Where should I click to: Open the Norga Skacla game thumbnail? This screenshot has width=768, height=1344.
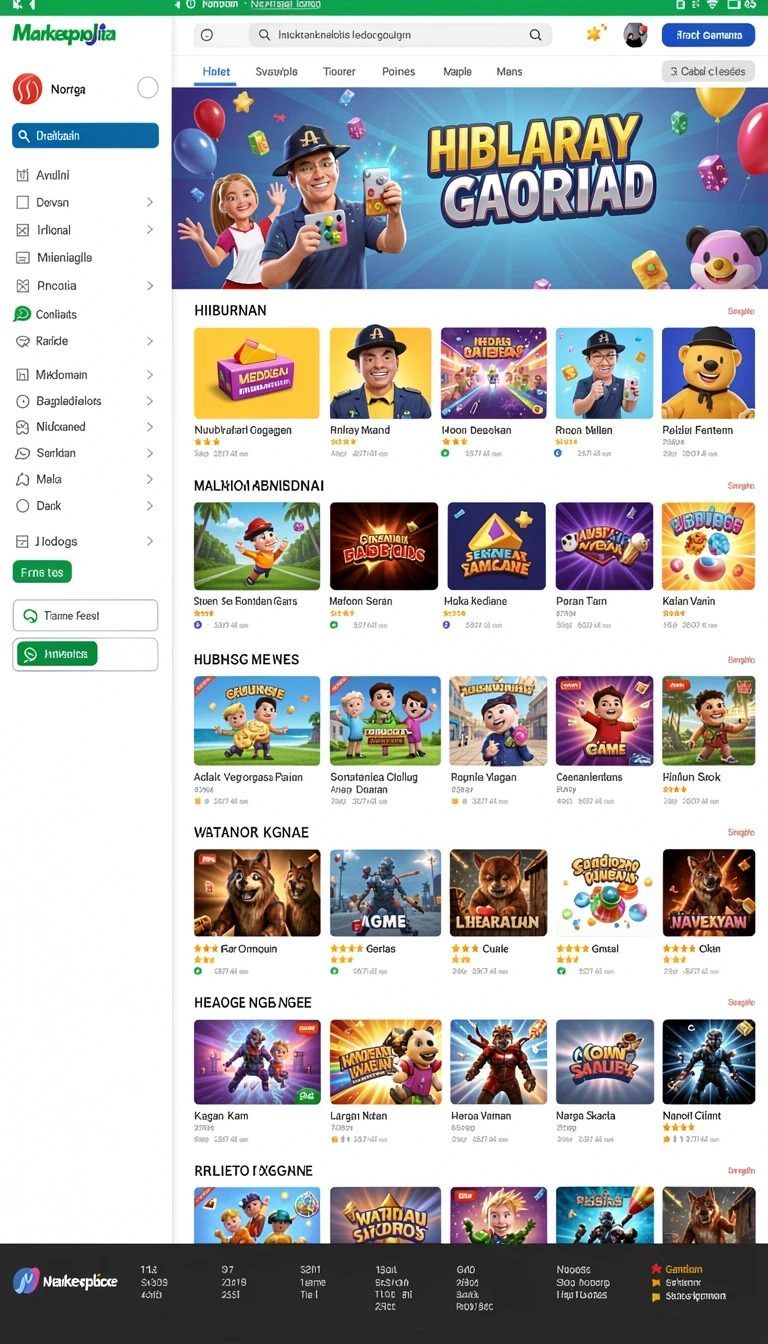[604, 1062]
